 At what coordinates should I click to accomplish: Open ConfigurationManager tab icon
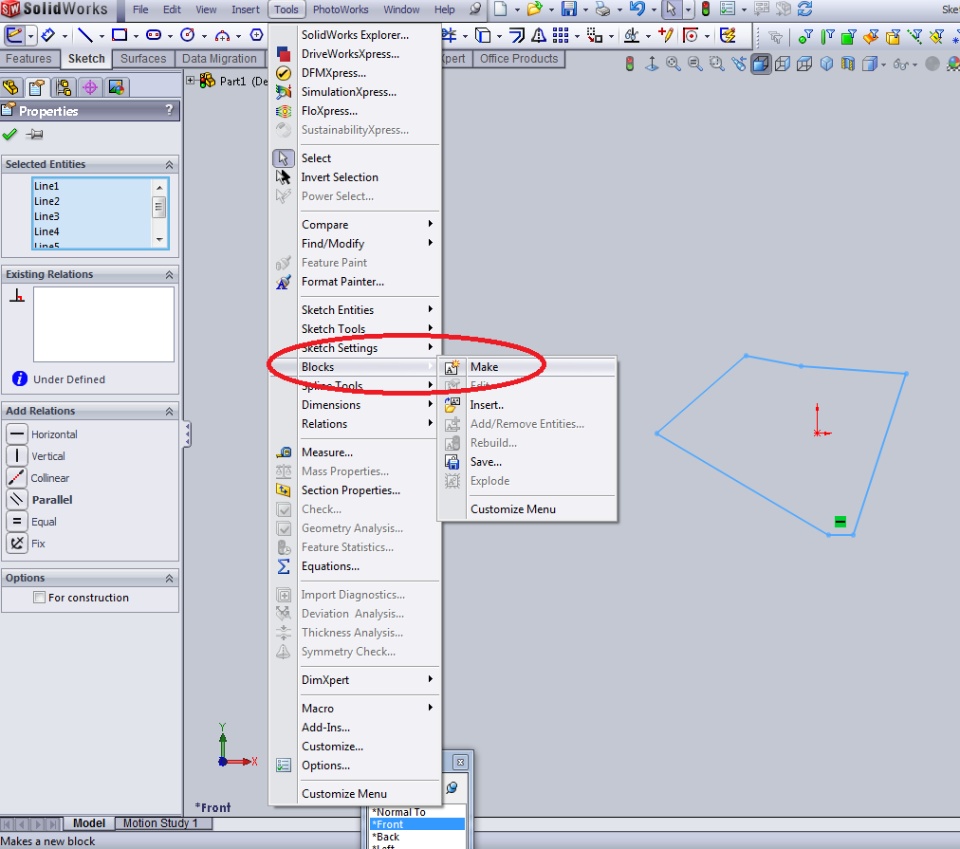click(64, 88)
